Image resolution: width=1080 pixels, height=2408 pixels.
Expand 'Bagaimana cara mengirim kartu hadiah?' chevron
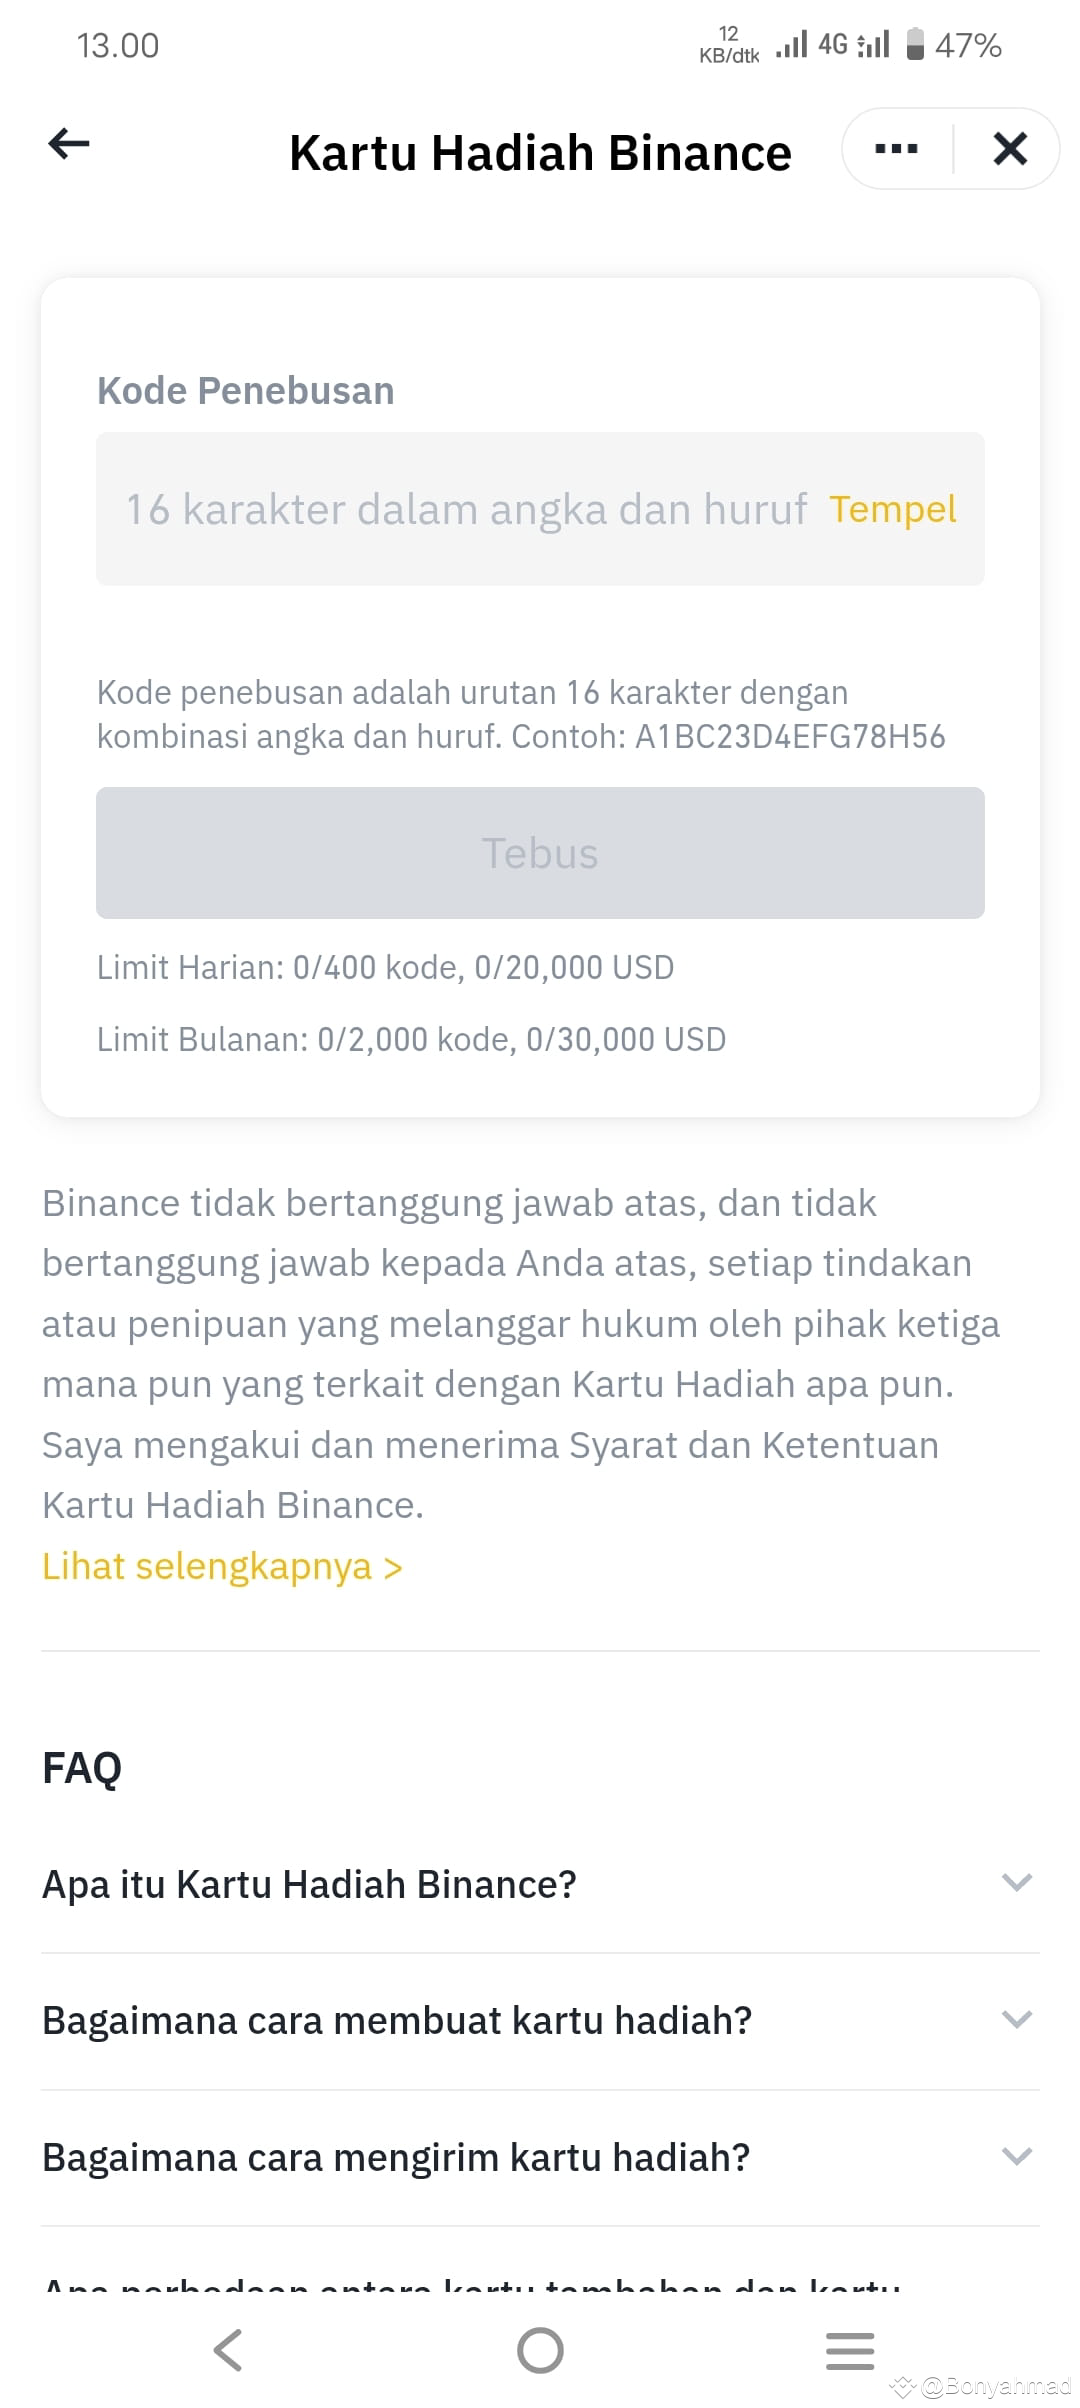1016,2156
